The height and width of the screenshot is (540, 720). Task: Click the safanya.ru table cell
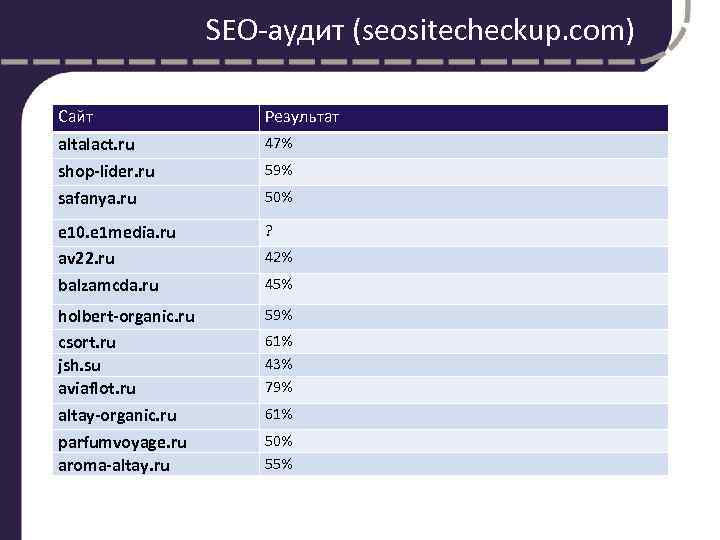coord(97,198)
